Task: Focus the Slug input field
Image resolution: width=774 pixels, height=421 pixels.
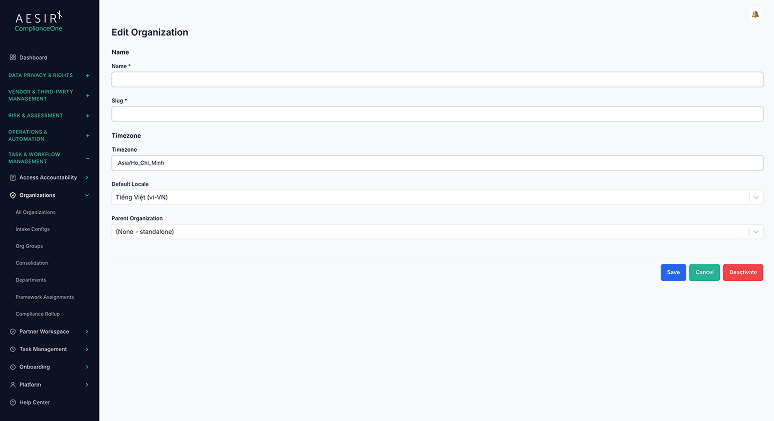Action: [x=437, y=114]
